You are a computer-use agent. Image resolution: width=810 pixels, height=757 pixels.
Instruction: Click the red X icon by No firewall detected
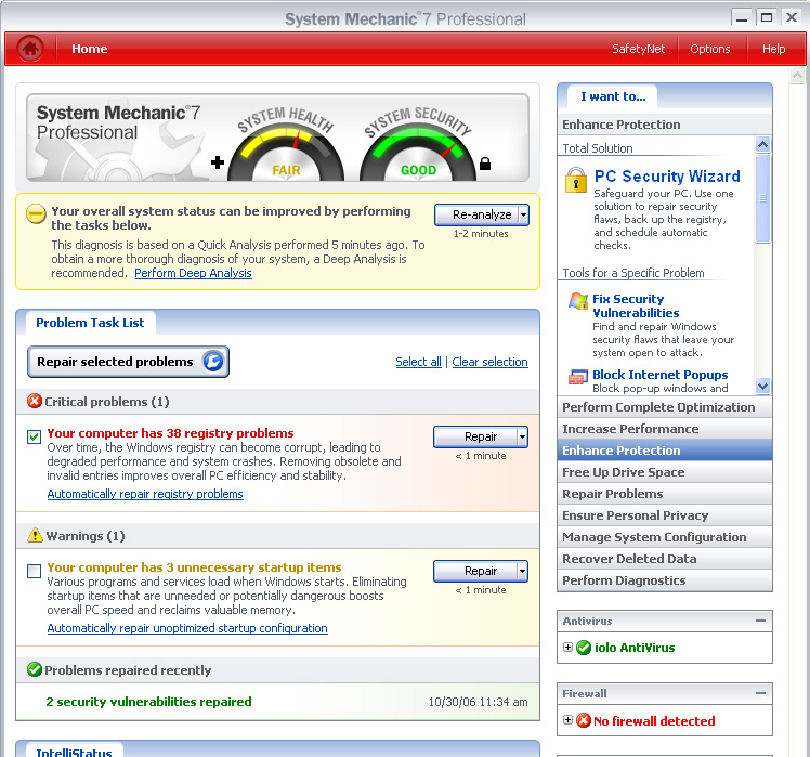583,720
